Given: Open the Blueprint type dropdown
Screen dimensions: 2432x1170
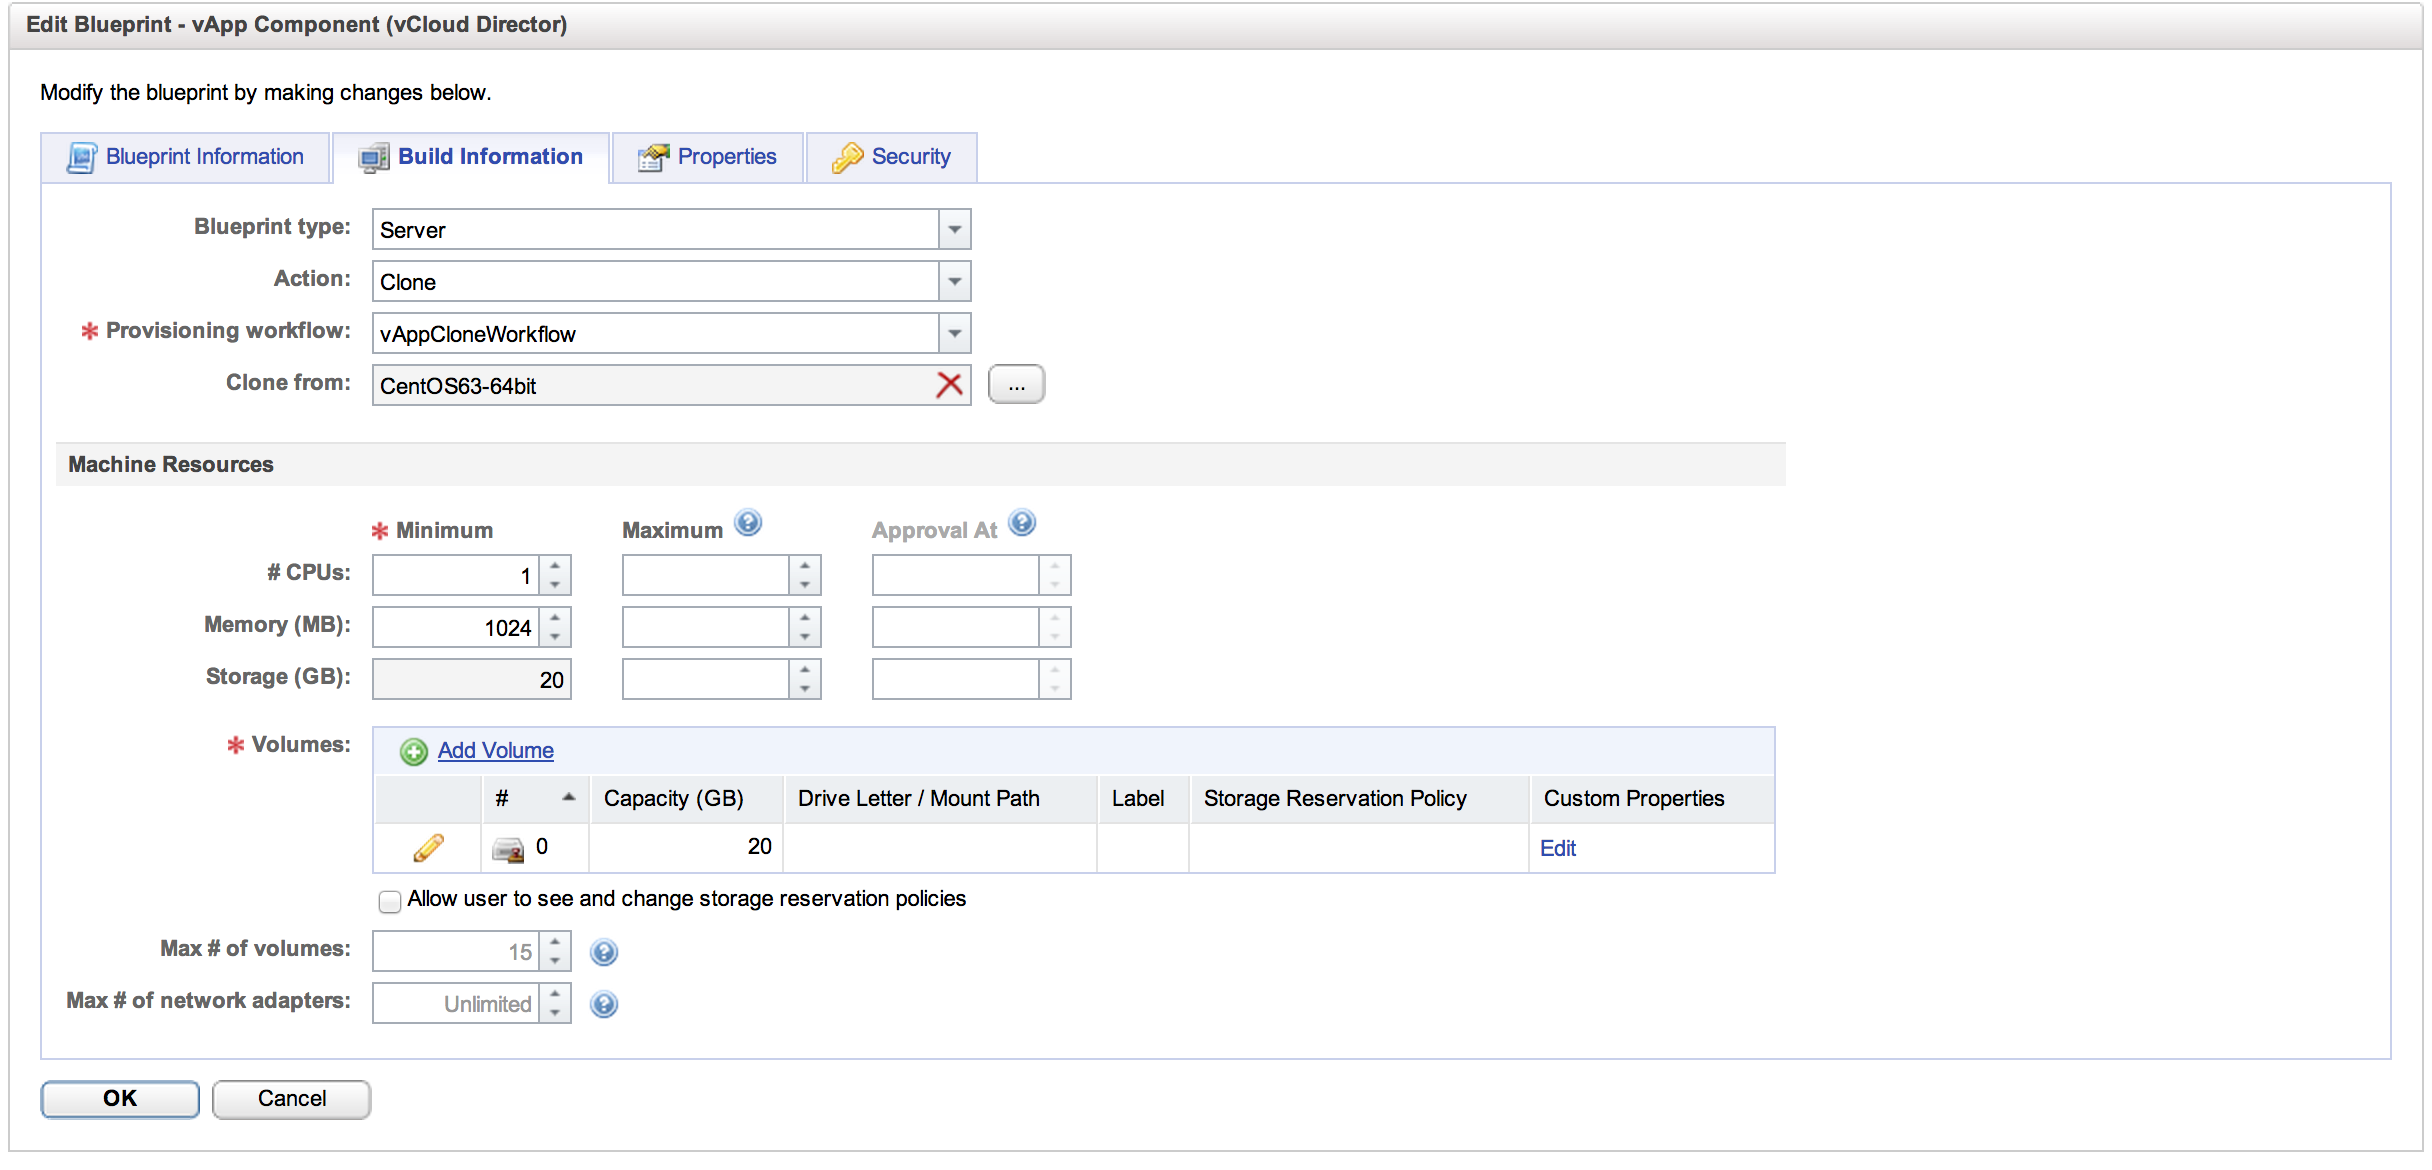Looking at the screenshot, I should tap(954, 230).
